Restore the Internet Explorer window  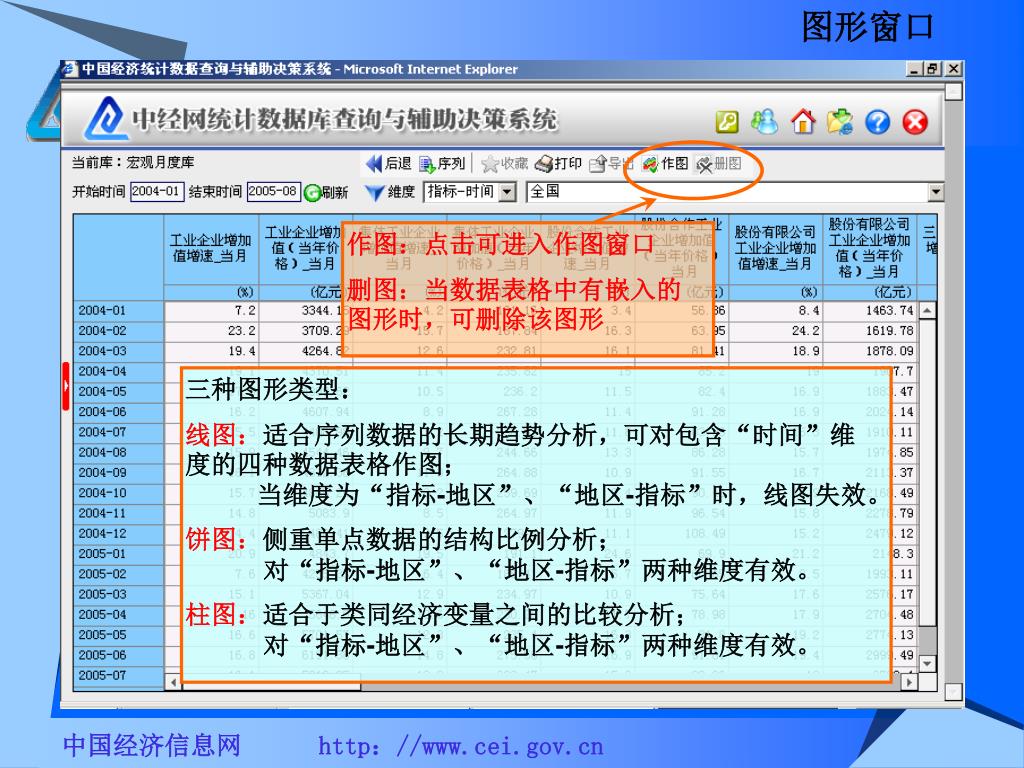[933, 69]
